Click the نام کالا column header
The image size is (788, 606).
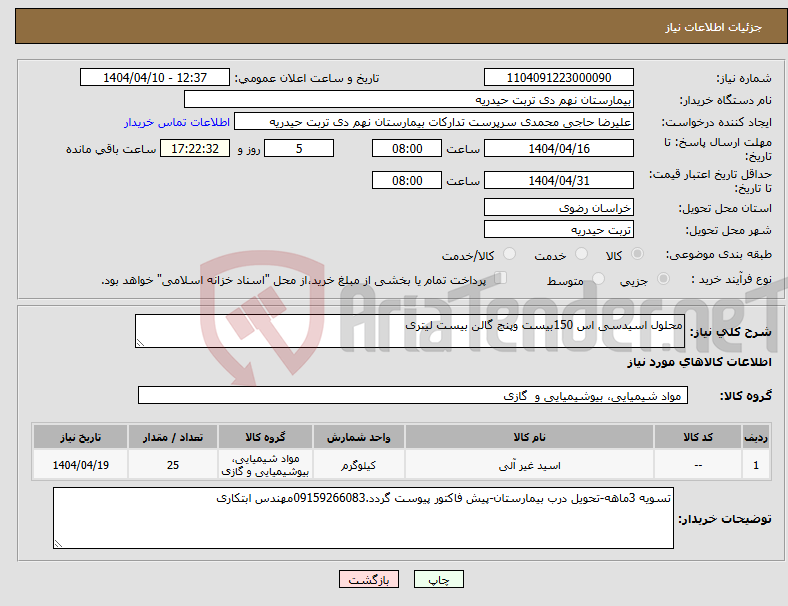pos(529,437)
